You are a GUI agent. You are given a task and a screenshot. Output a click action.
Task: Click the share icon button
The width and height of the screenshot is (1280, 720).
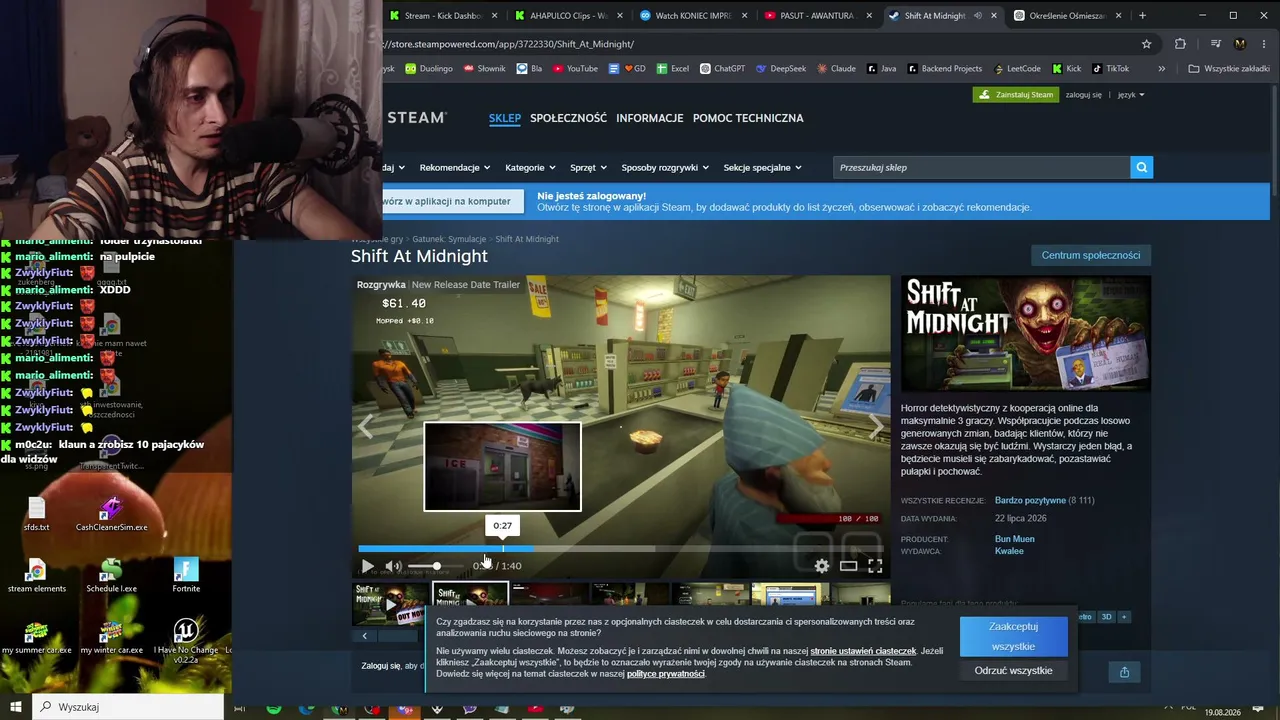pos(1124,672)
